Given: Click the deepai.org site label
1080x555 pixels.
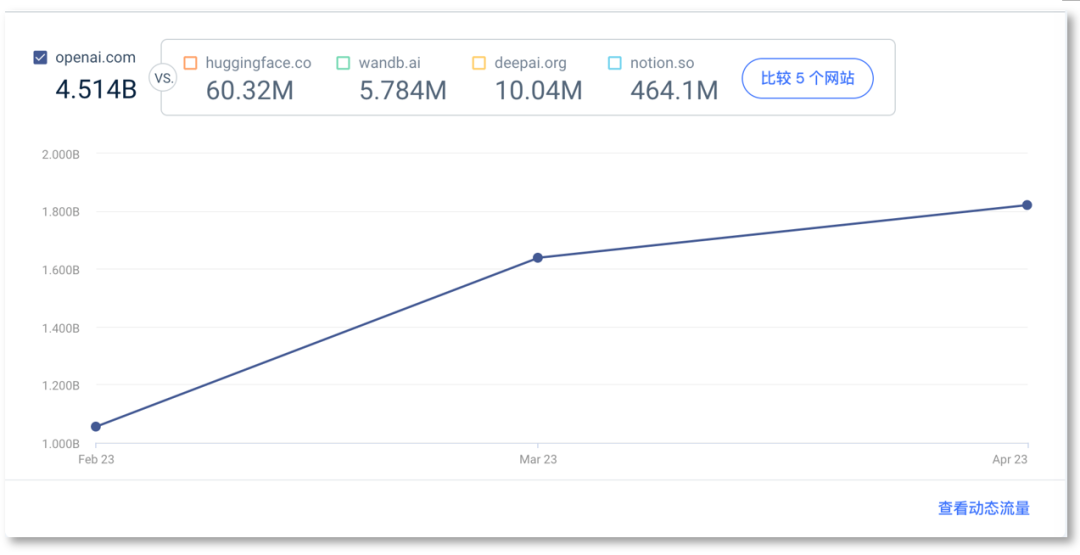Looking at the screenshot, I should click(530, 63).
